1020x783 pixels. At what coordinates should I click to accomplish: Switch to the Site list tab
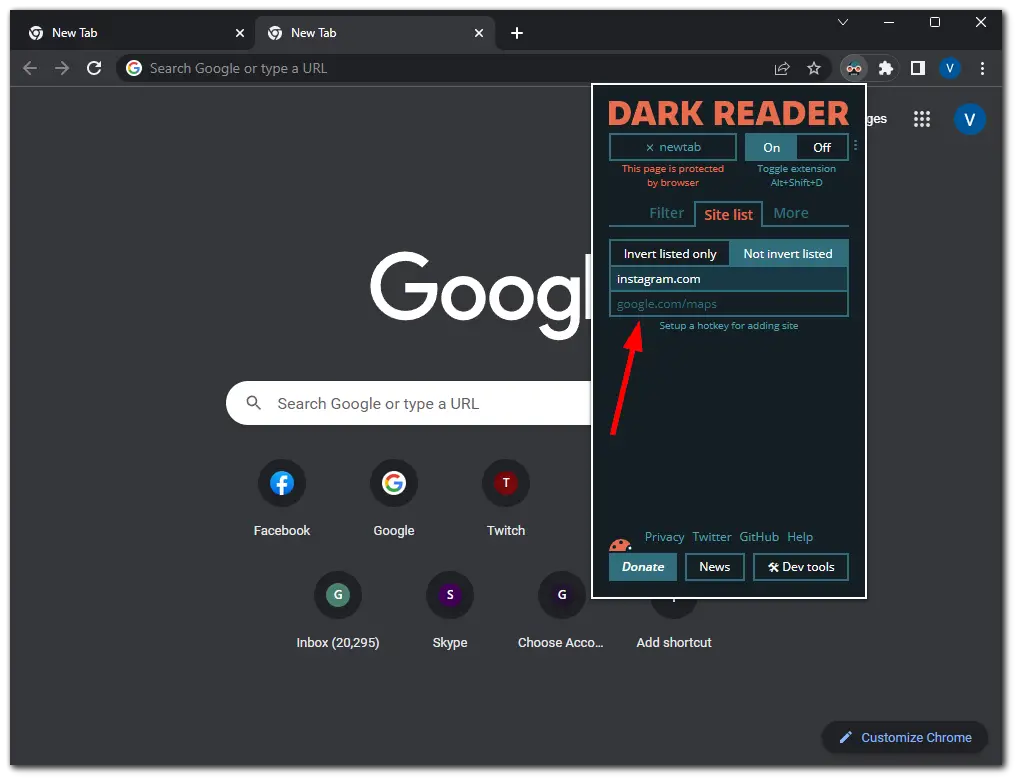point(728,215)
